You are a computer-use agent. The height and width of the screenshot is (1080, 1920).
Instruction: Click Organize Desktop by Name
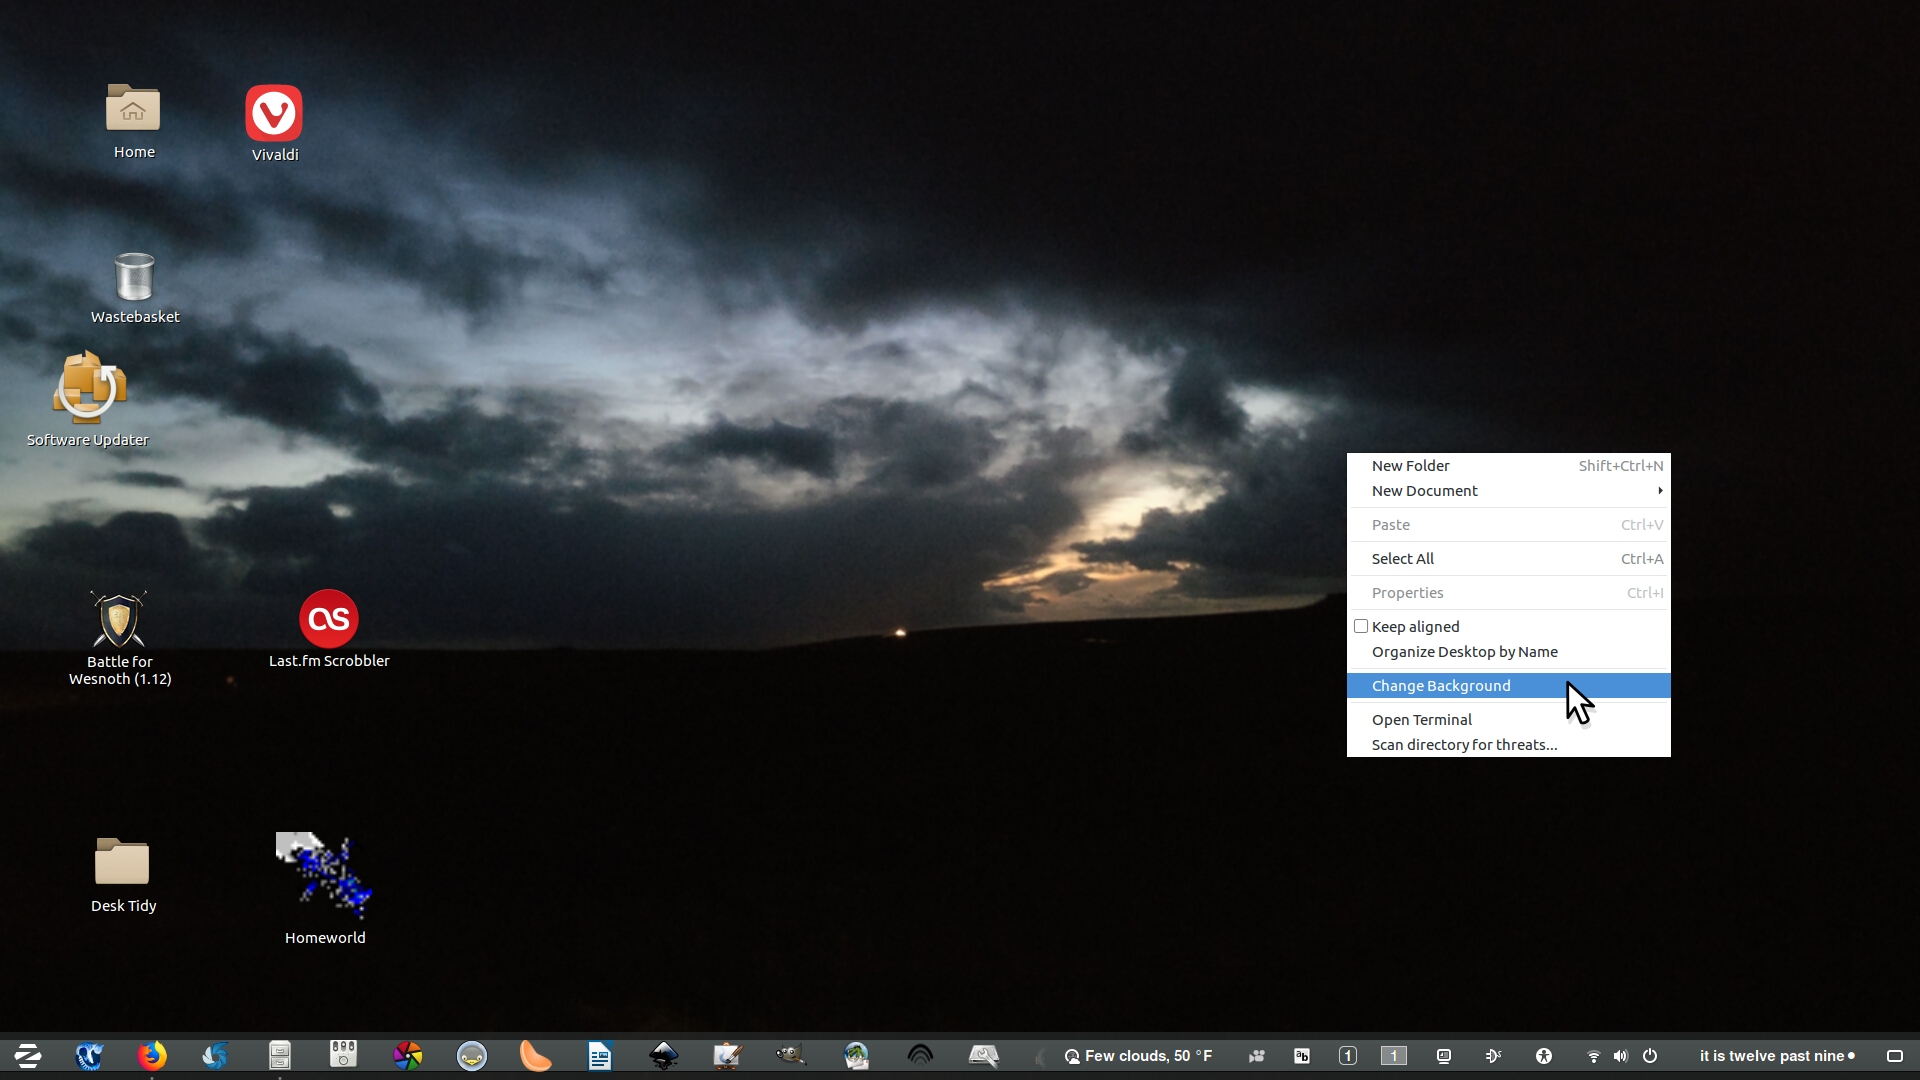(1464, 652)
